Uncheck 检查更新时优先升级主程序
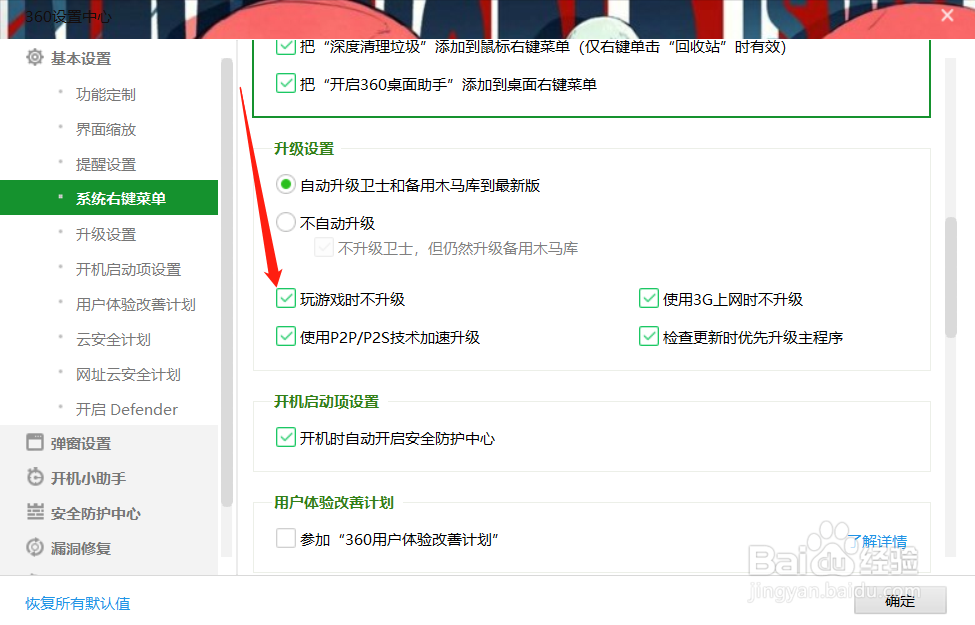 point(649,336)
